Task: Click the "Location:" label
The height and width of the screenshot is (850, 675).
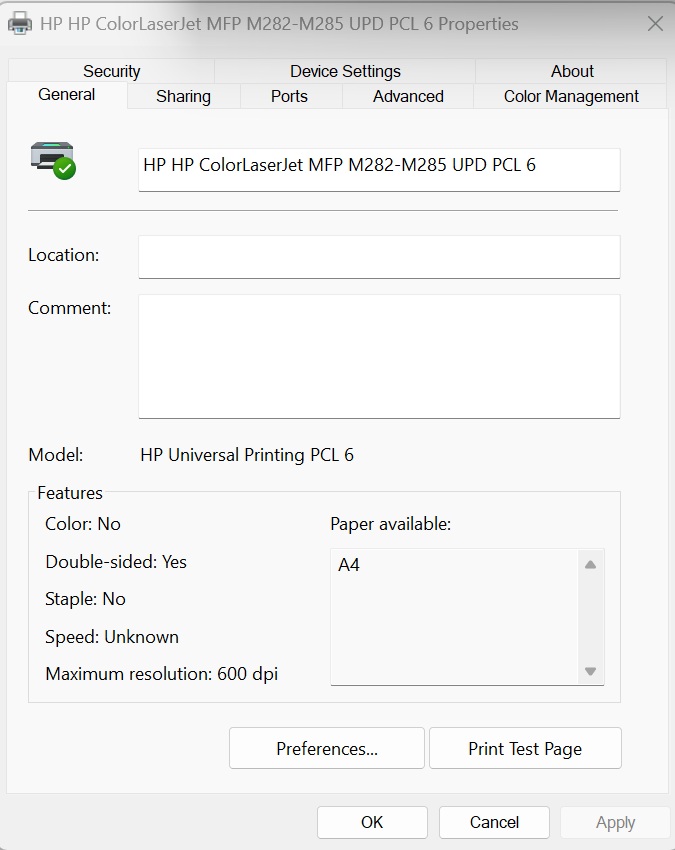Action: (x=63, y=255)
